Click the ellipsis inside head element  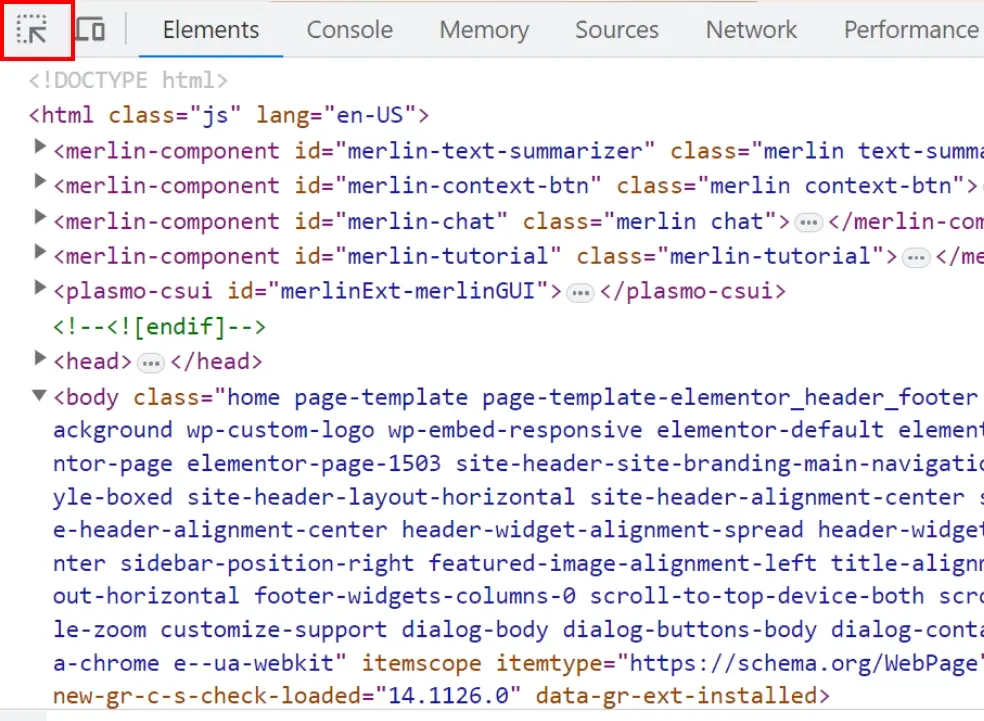pos(151,363)
